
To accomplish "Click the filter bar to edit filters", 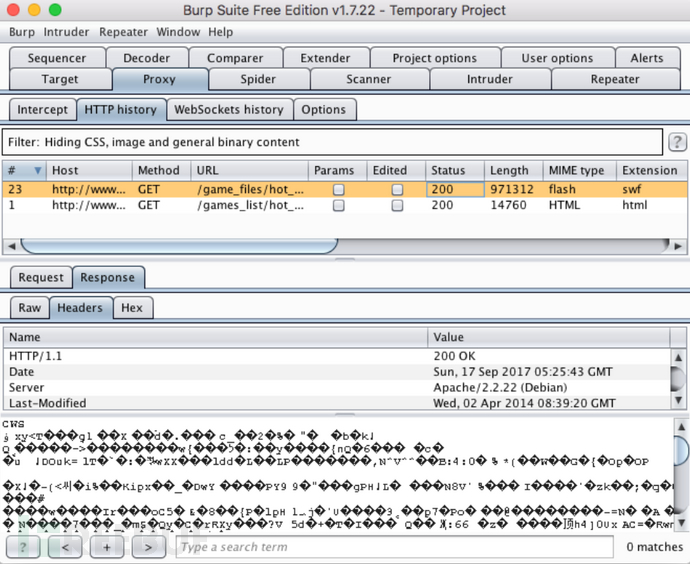I will pos(332,142).
